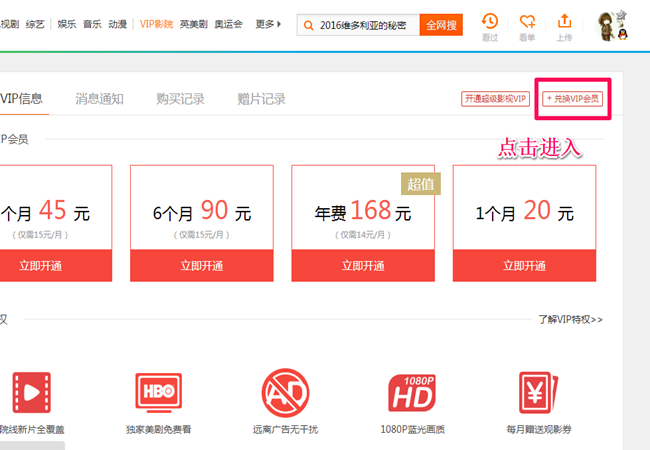Image resolution: width=650 pixels, height=450 pixels.
Task: Open the 娱乐 channel
Action: click(67, 24)
